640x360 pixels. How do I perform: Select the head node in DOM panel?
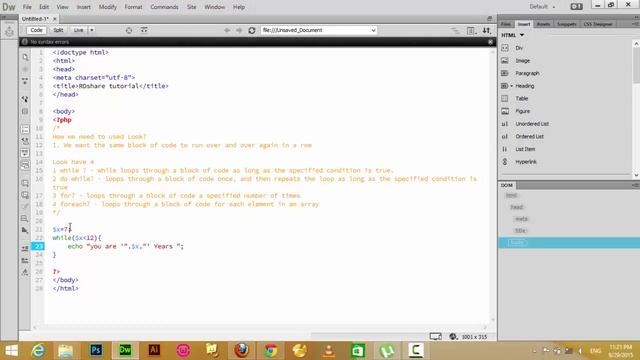pyautogui.click(x=517, y=207)
